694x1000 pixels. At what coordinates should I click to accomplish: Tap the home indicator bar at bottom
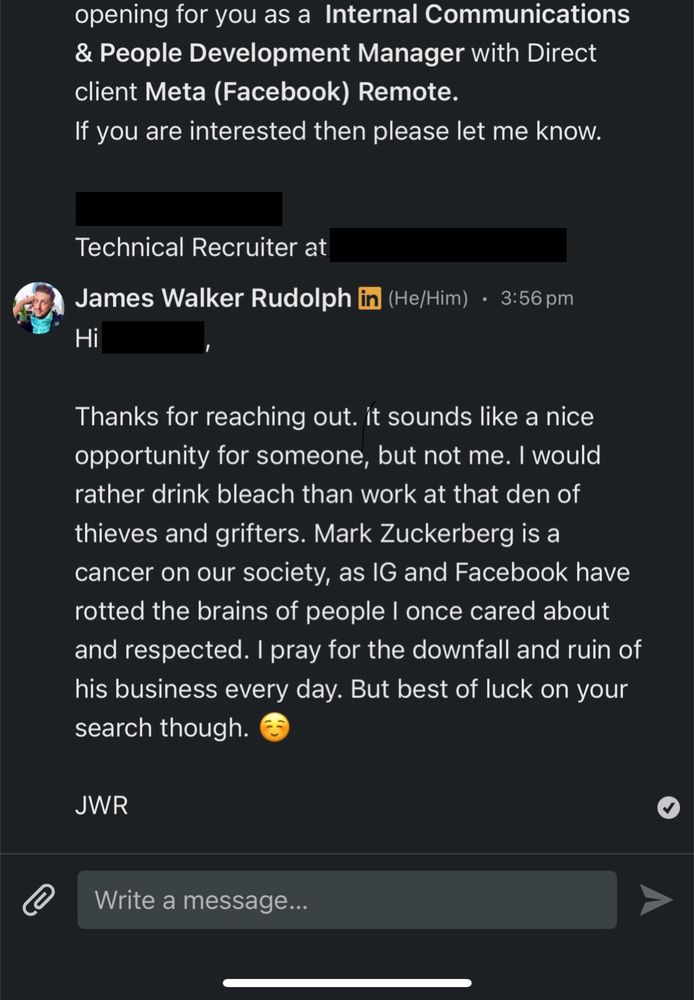tap(347, 983)
